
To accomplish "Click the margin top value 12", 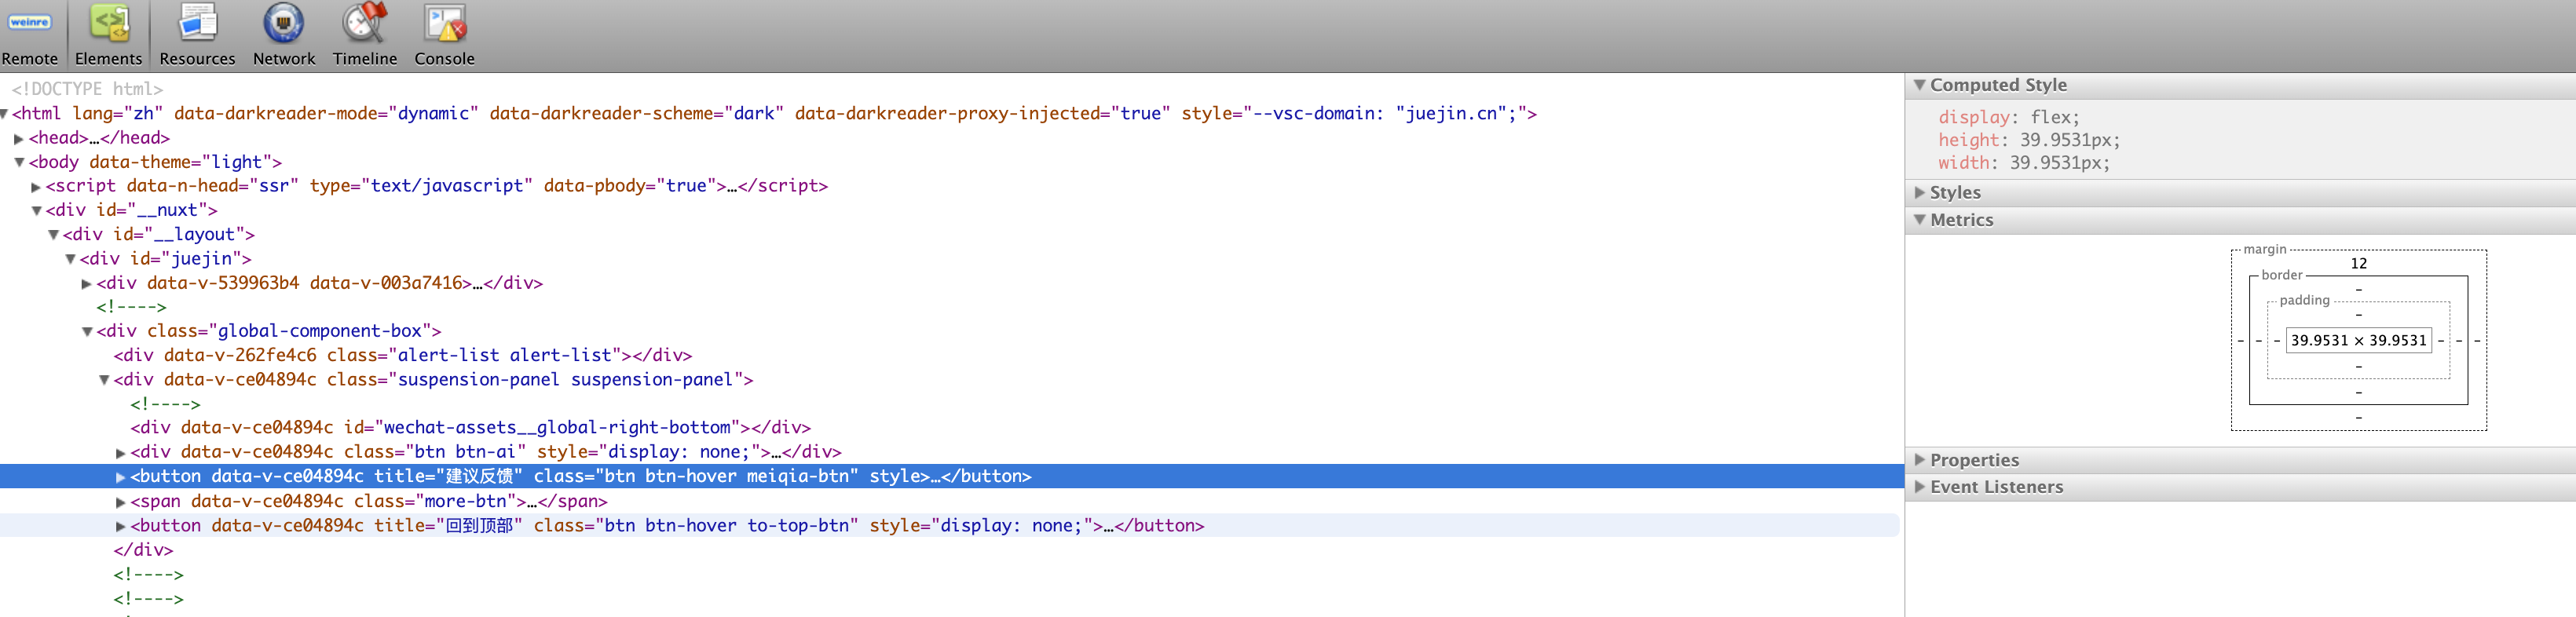I will pos(2358,263).
